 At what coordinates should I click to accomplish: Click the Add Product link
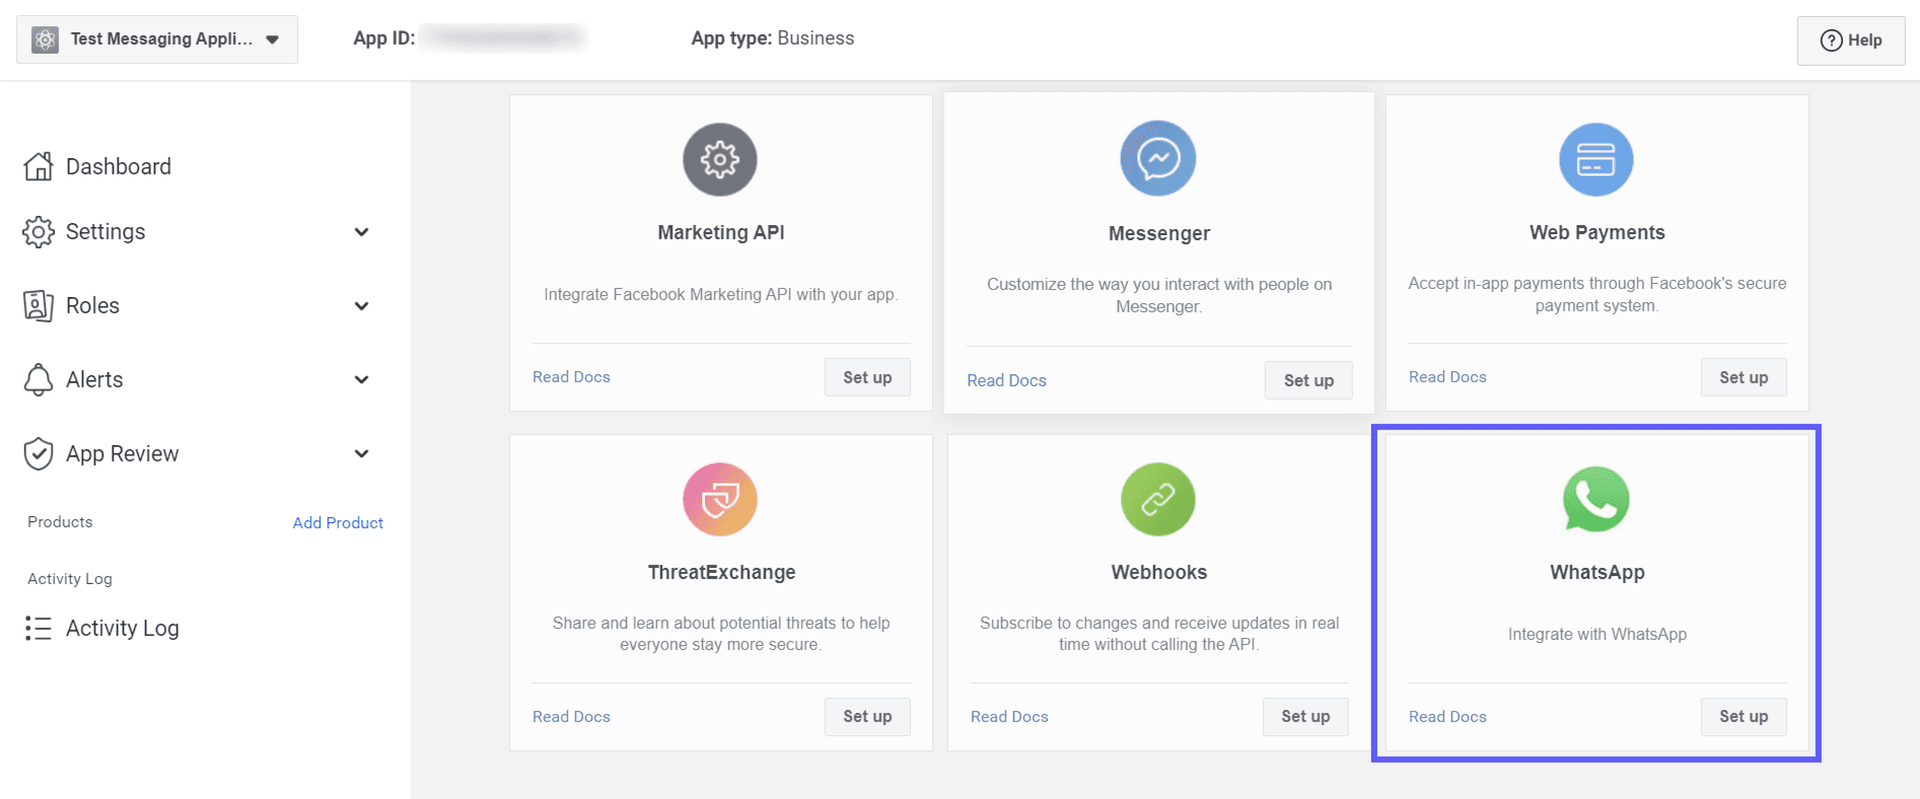click(x=337, y=522)
